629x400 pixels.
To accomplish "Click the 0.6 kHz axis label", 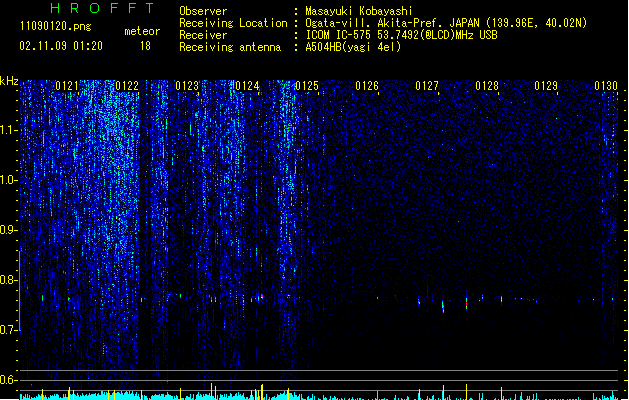I will coord(8,380).
